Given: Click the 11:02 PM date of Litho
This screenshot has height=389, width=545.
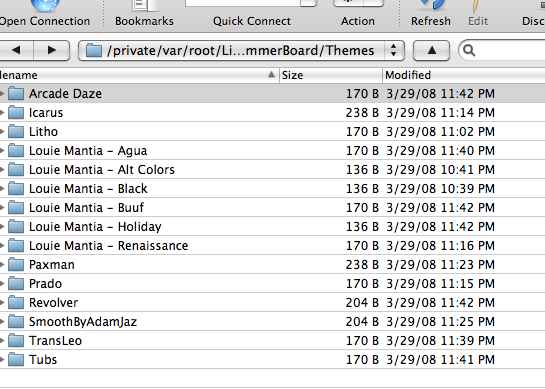Looking at the screenshot, I should [440, 131].
